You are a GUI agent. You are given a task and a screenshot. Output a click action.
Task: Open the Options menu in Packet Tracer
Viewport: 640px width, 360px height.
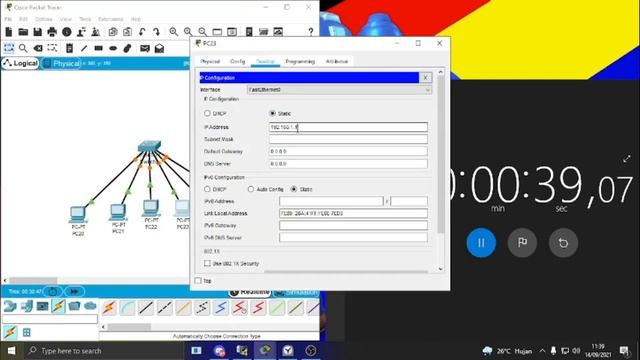tap(44, 19)
